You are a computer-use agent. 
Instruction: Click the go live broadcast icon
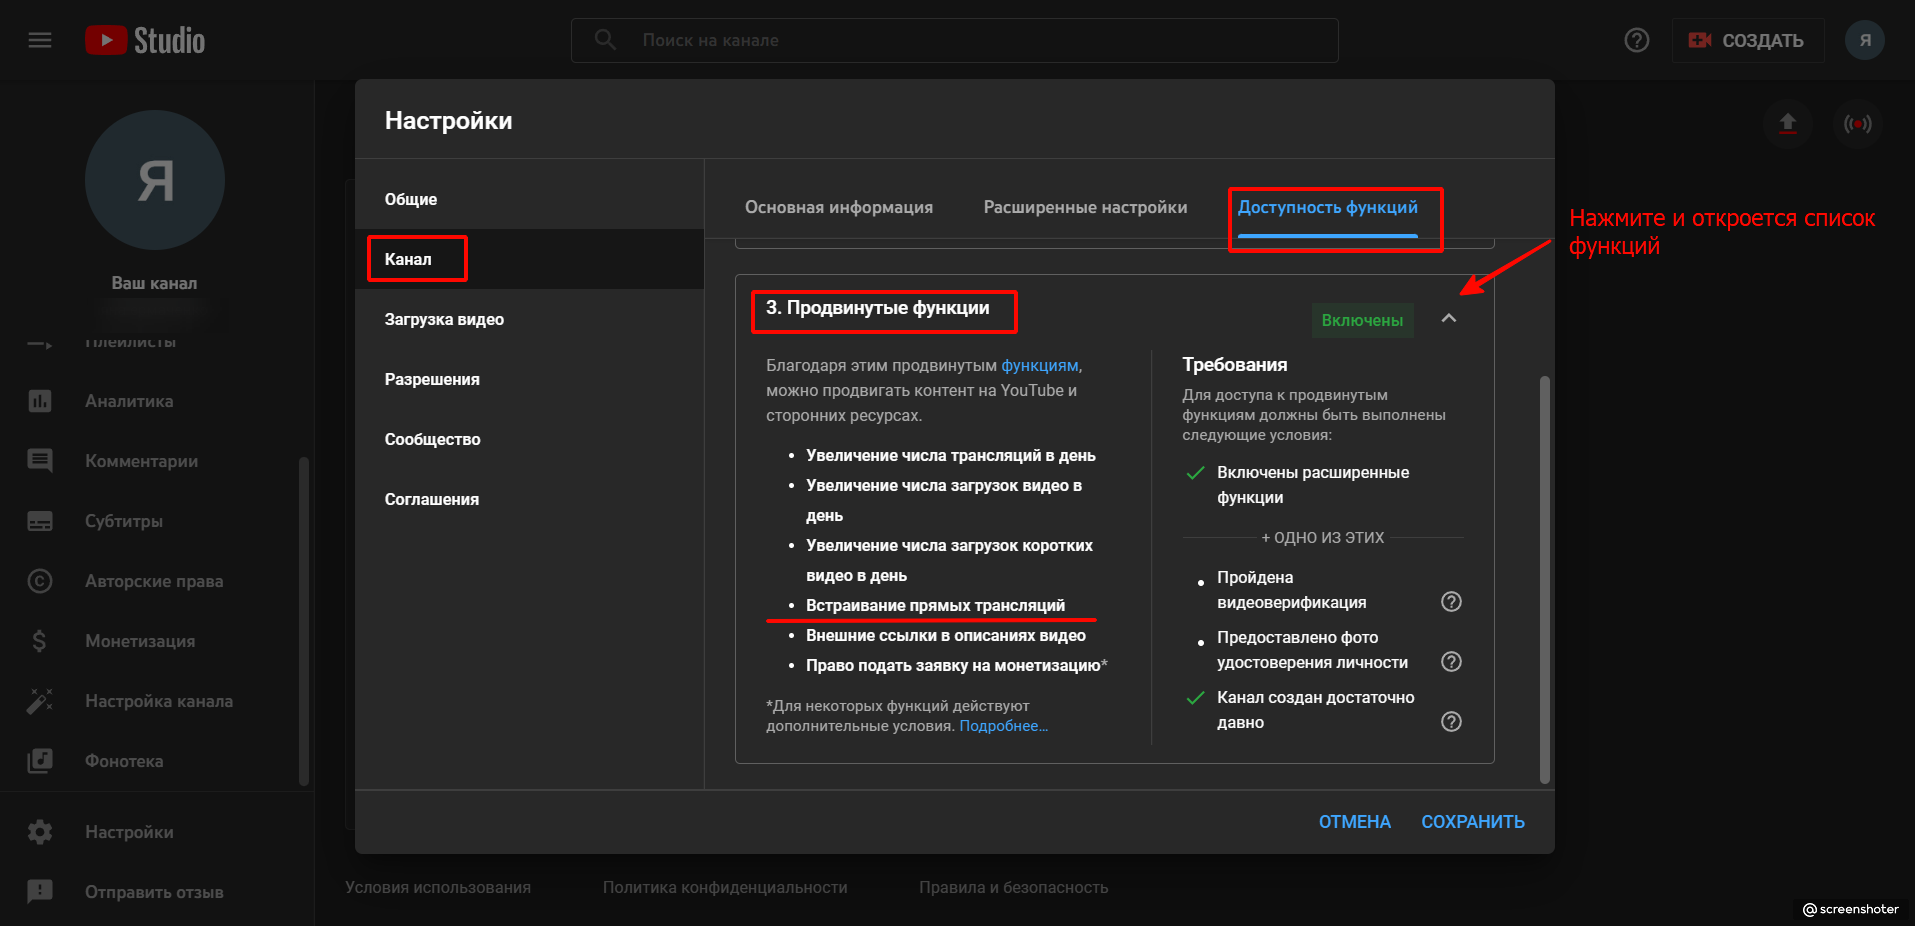1857,124
